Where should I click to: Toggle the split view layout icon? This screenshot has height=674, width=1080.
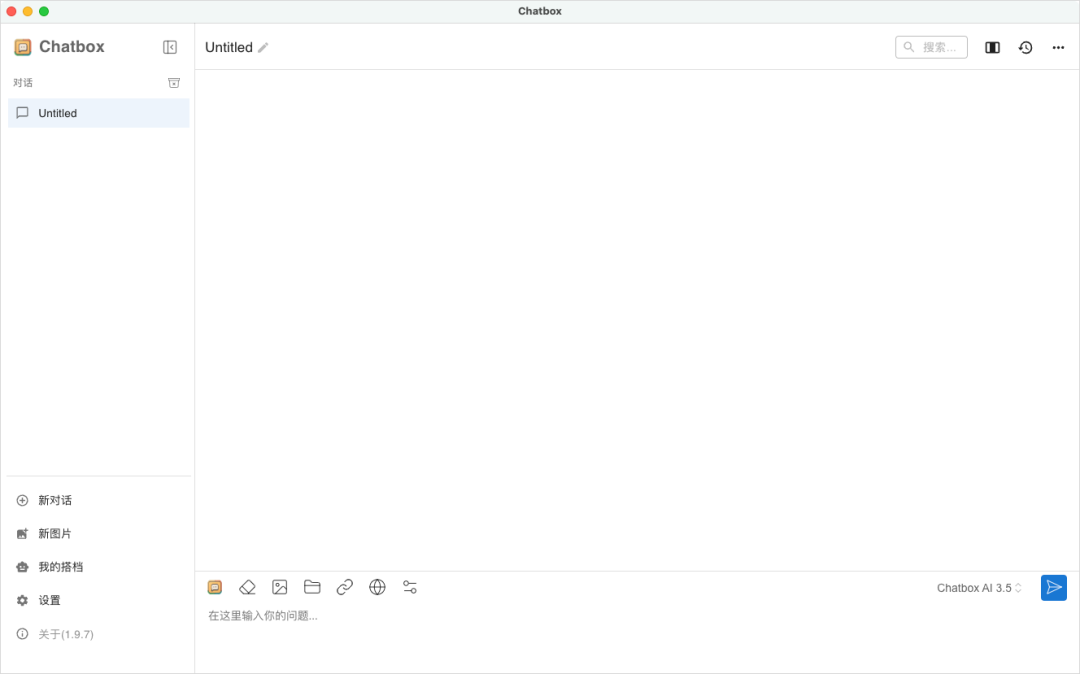click(x=992, y=47)
